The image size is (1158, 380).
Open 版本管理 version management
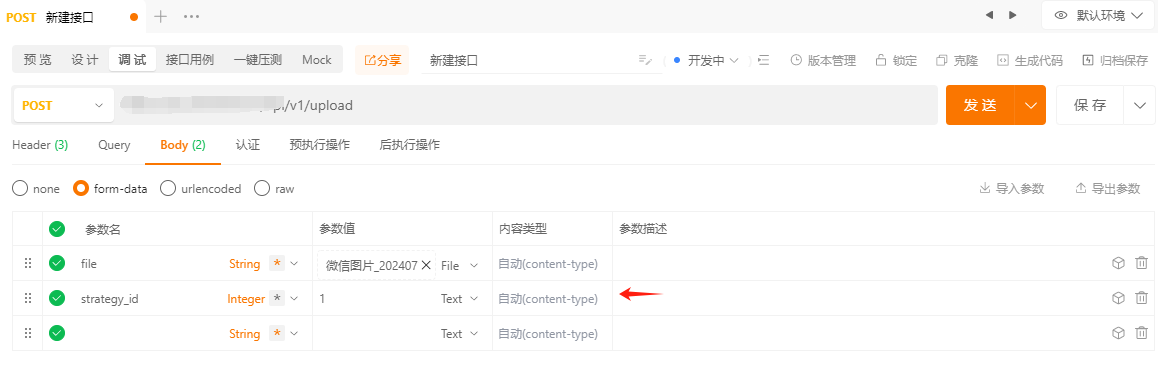coord(823,61)
